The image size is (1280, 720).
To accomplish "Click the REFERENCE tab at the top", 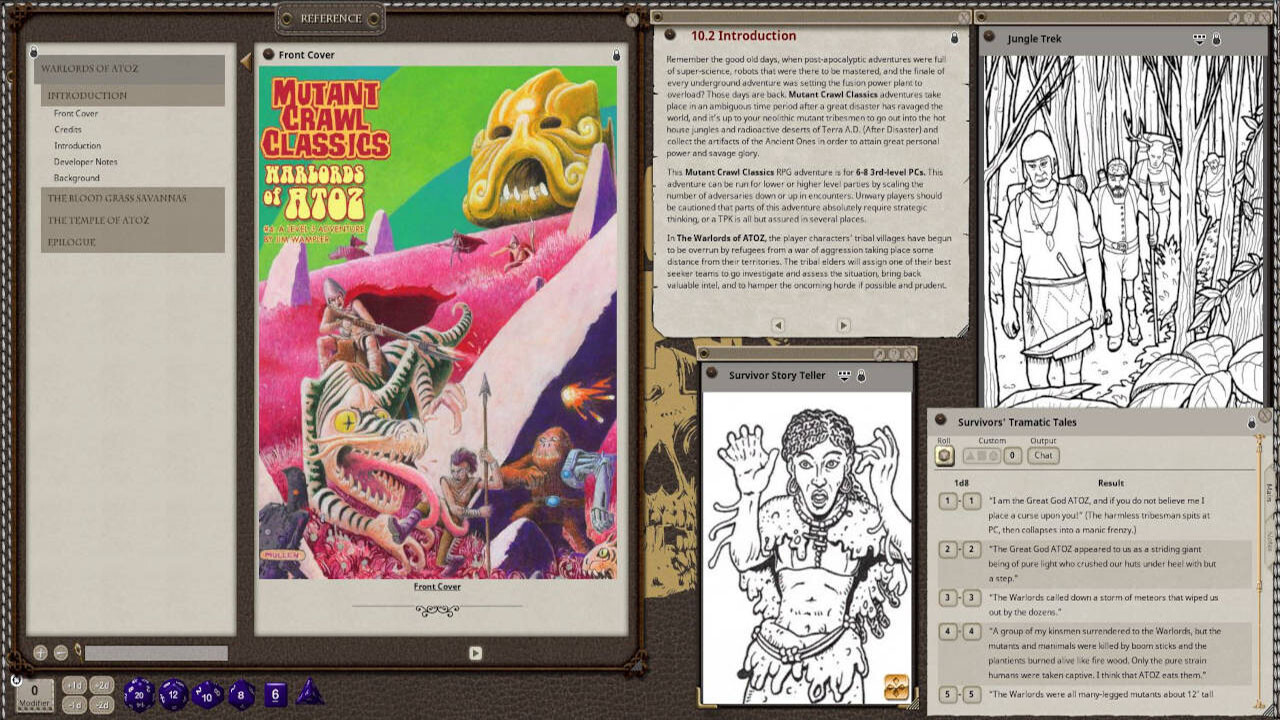I will tap(329, 18).
